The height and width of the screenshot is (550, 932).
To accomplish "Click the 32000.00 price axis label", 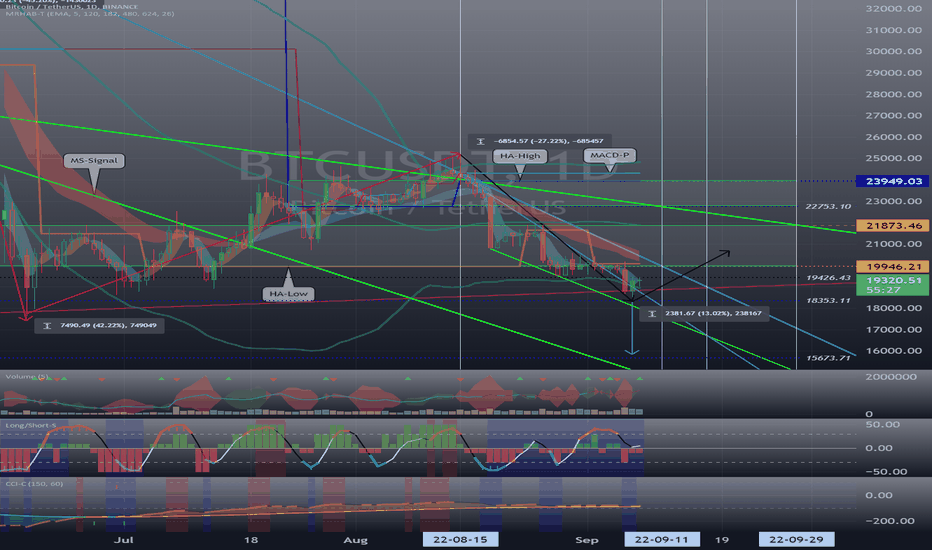I will pyautogui.click(x=893, y=8).
